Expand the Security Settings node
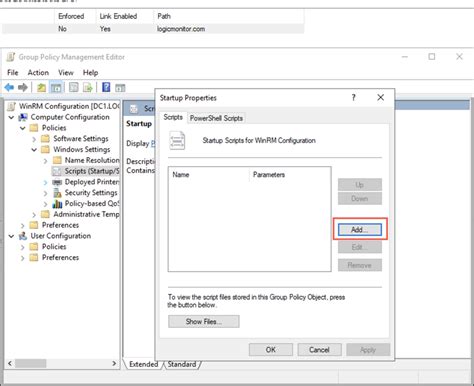The height and width of the screenshot is (386, 474). pyautogui.click(x=46, y=193)
